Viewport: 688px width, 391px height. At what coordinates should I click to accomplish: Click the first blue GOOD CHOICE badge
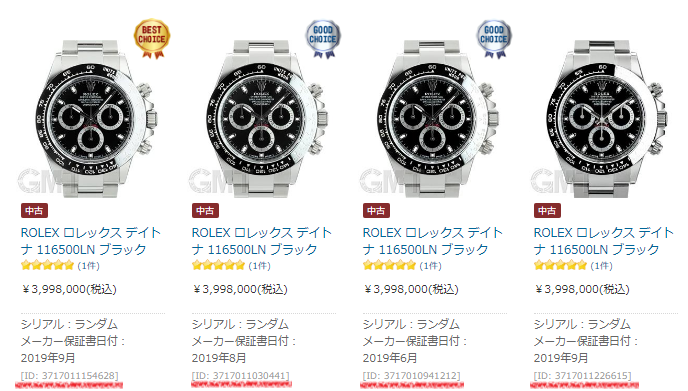pyautogui.click(x=323, y=39)
